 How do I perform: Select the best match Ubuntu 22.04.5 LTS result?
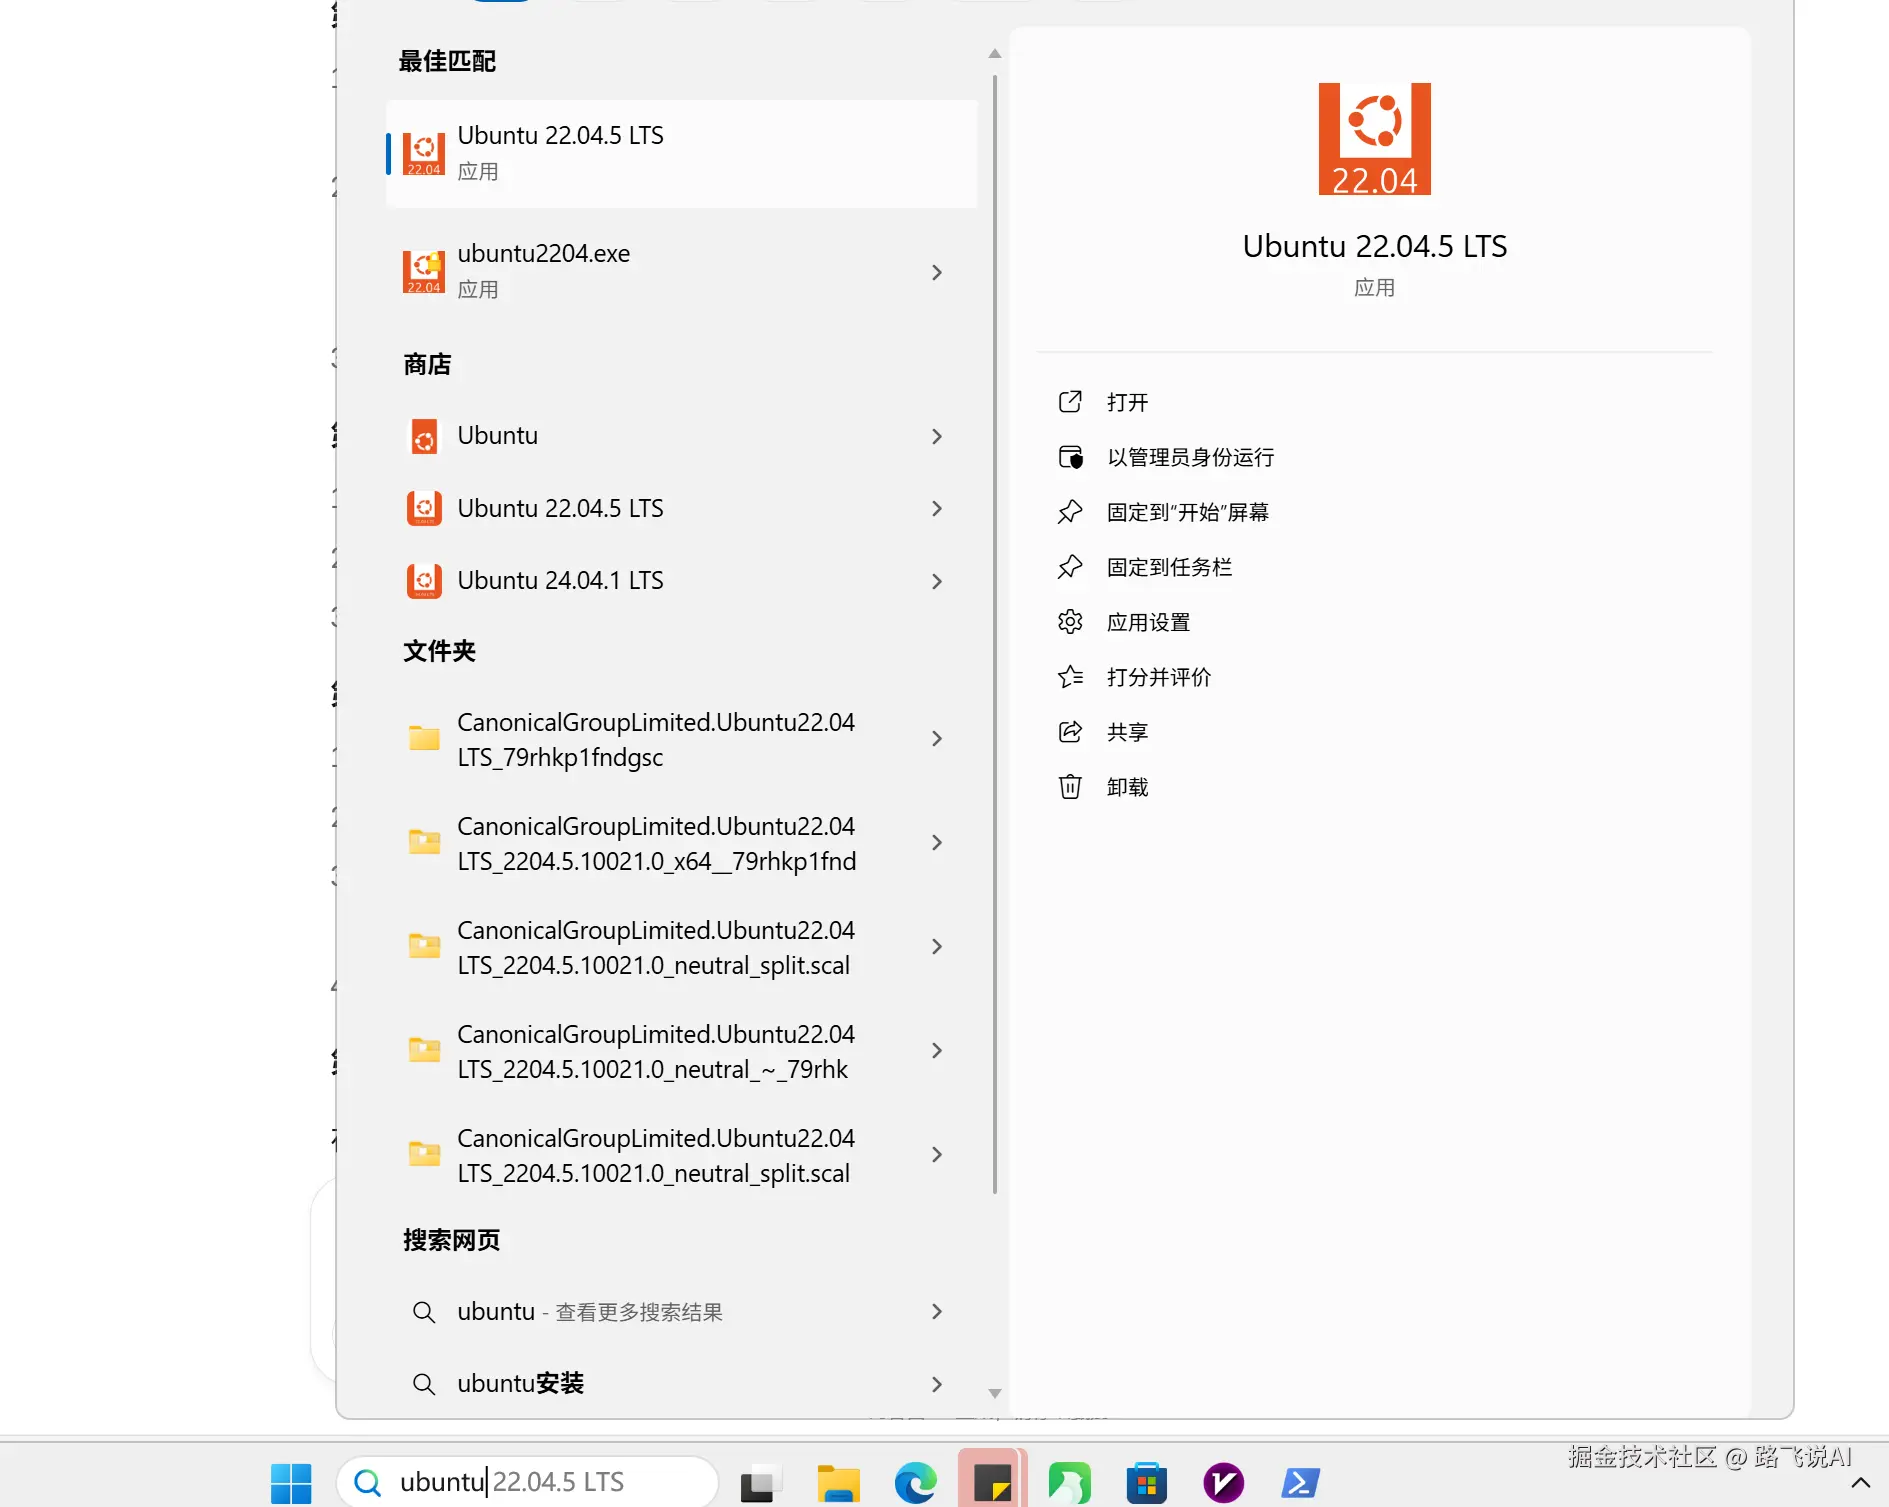point(681,153)
